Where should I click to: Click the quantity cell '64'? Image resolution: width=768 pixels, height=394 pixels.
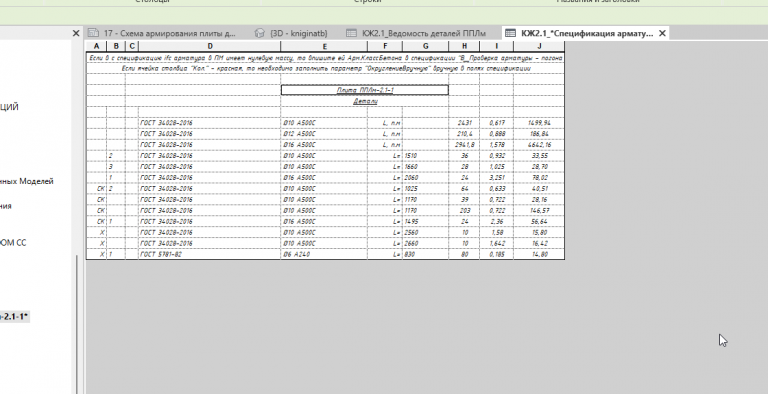464,189
